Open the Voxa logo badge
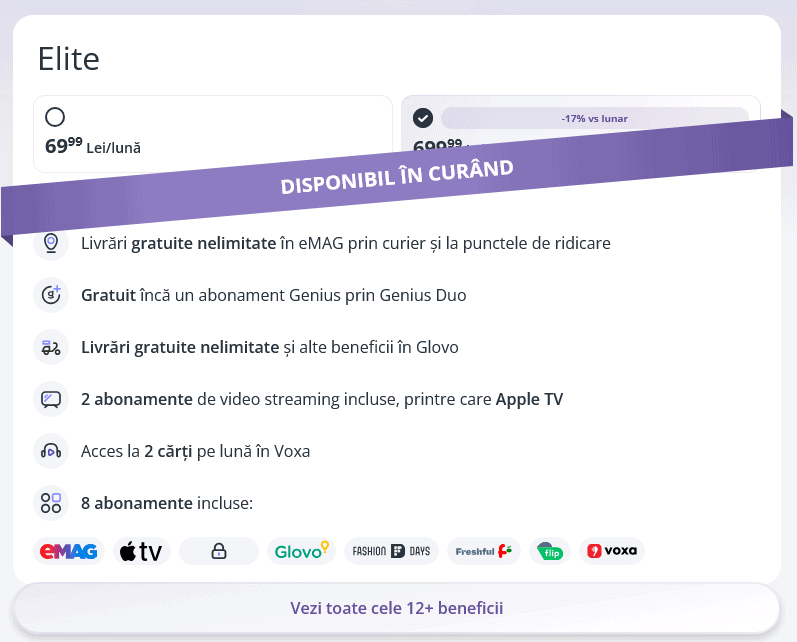This screenshot has height=642, width=797. (611, 551)
